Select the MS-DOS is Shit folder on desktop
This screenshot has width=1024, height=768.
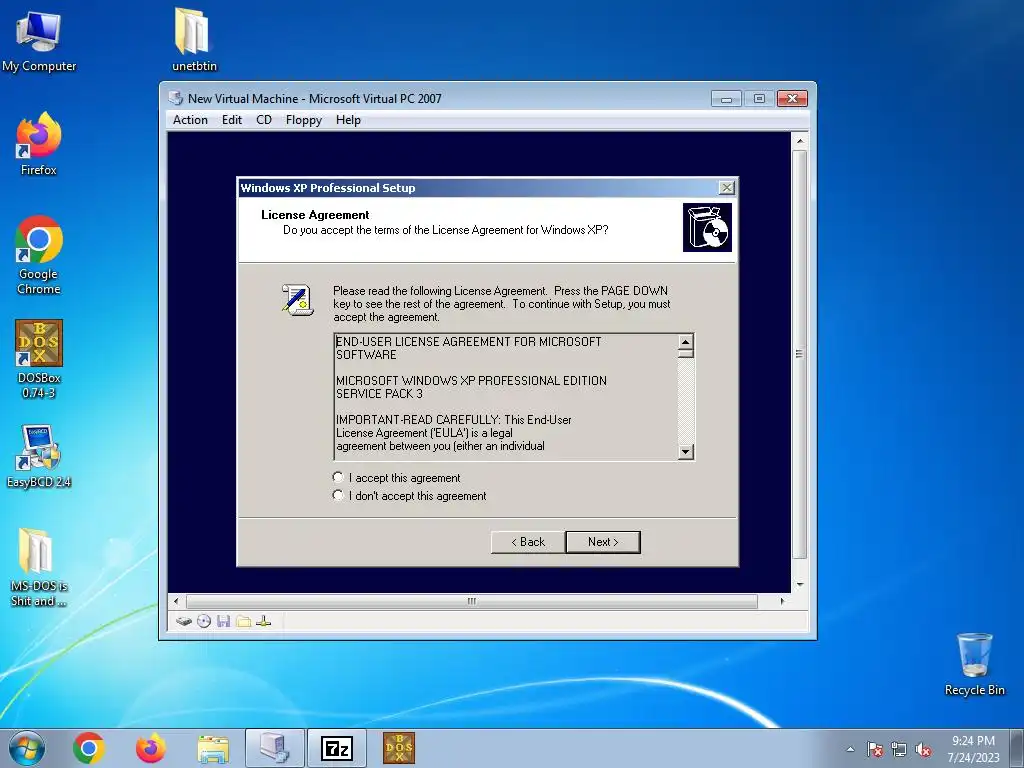[39, 567]
